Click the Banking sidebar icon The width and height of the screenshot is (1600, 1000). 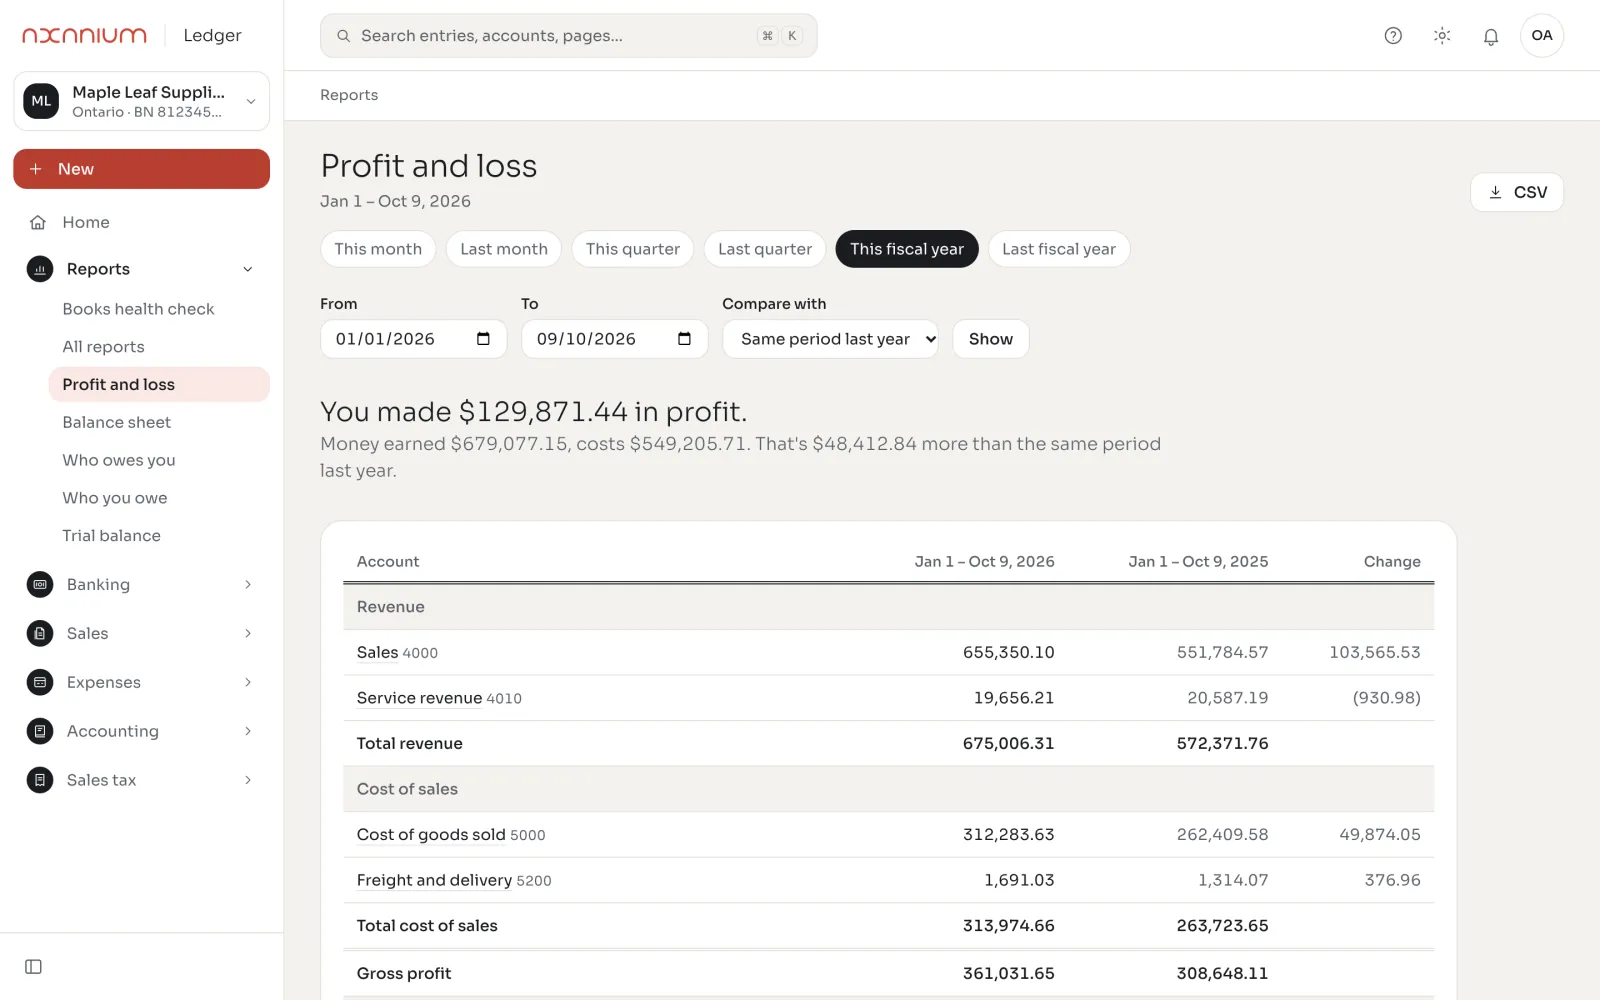pos(40,584)
